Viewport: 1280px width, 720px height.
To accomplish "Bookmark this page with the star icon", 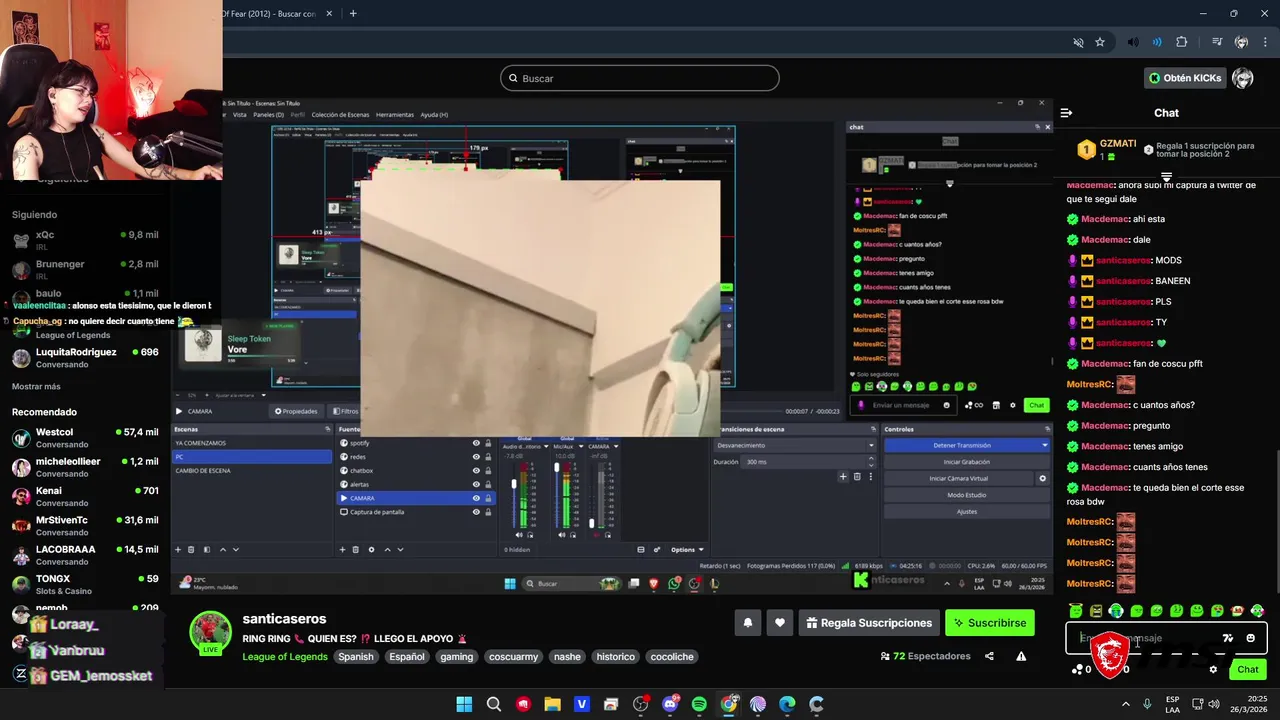I will pyautogui.click(x=1100, y=42).
